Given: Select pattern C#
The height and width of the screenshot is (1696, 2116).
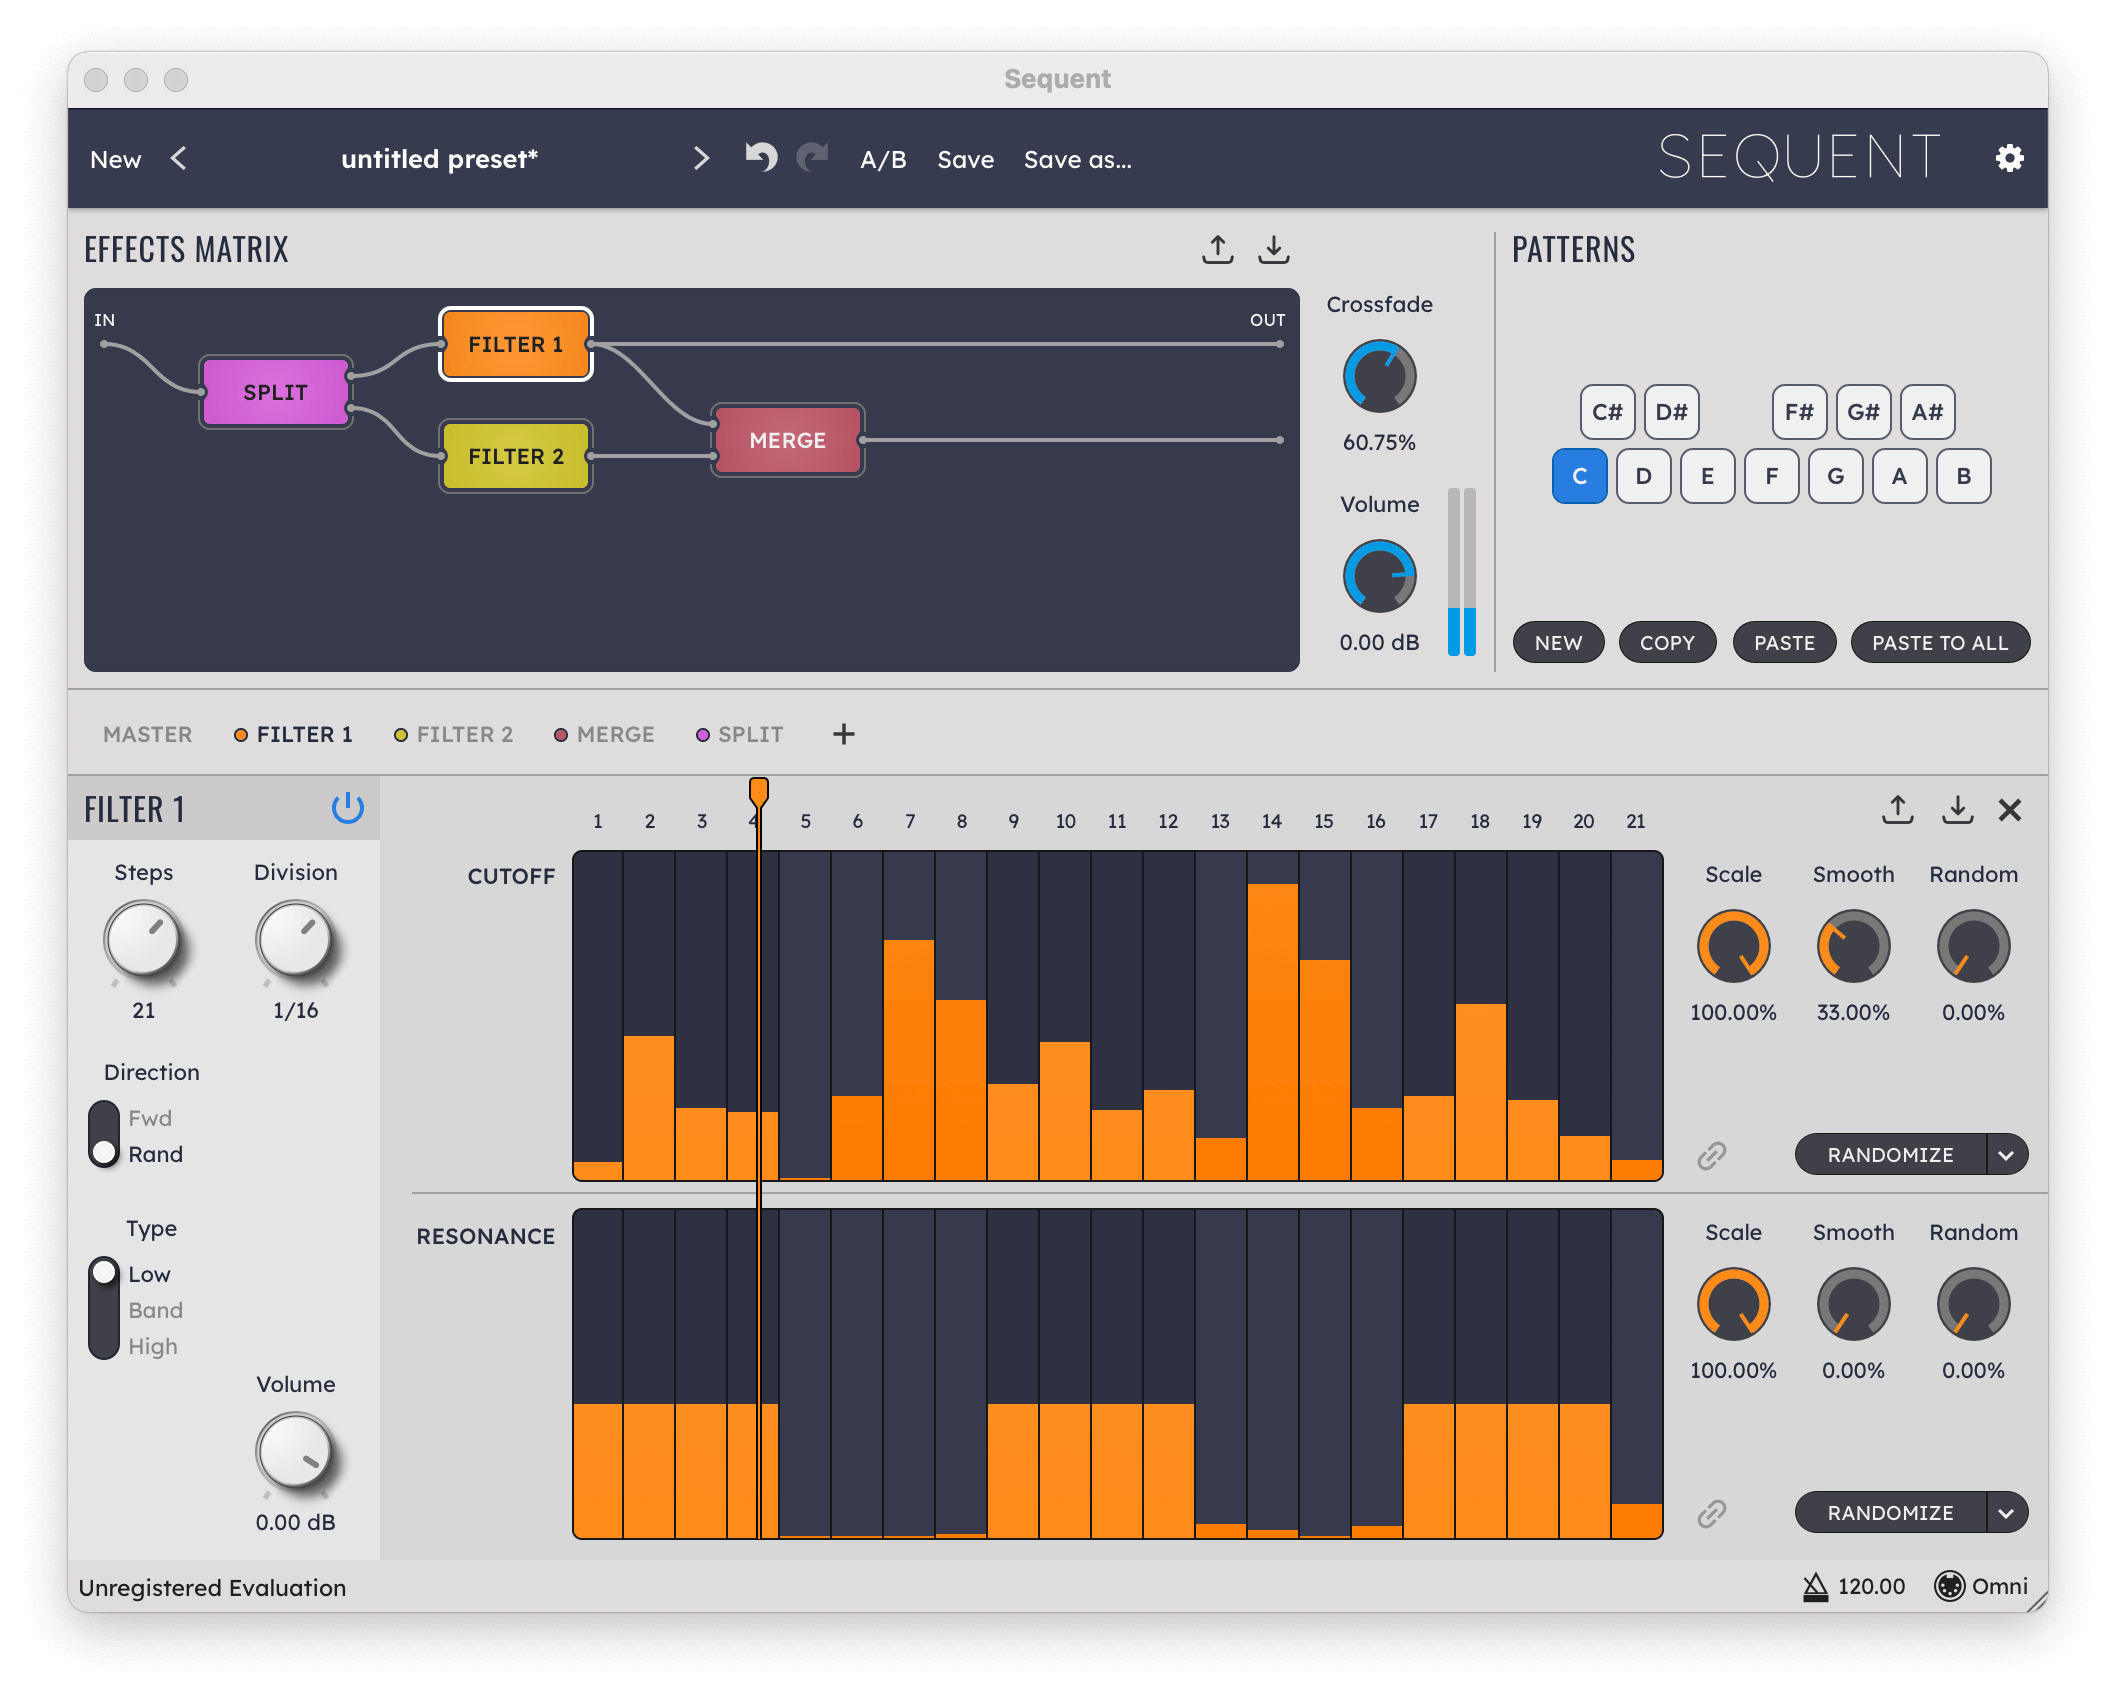Looking at the screenshot, I should coord(1607,412).
